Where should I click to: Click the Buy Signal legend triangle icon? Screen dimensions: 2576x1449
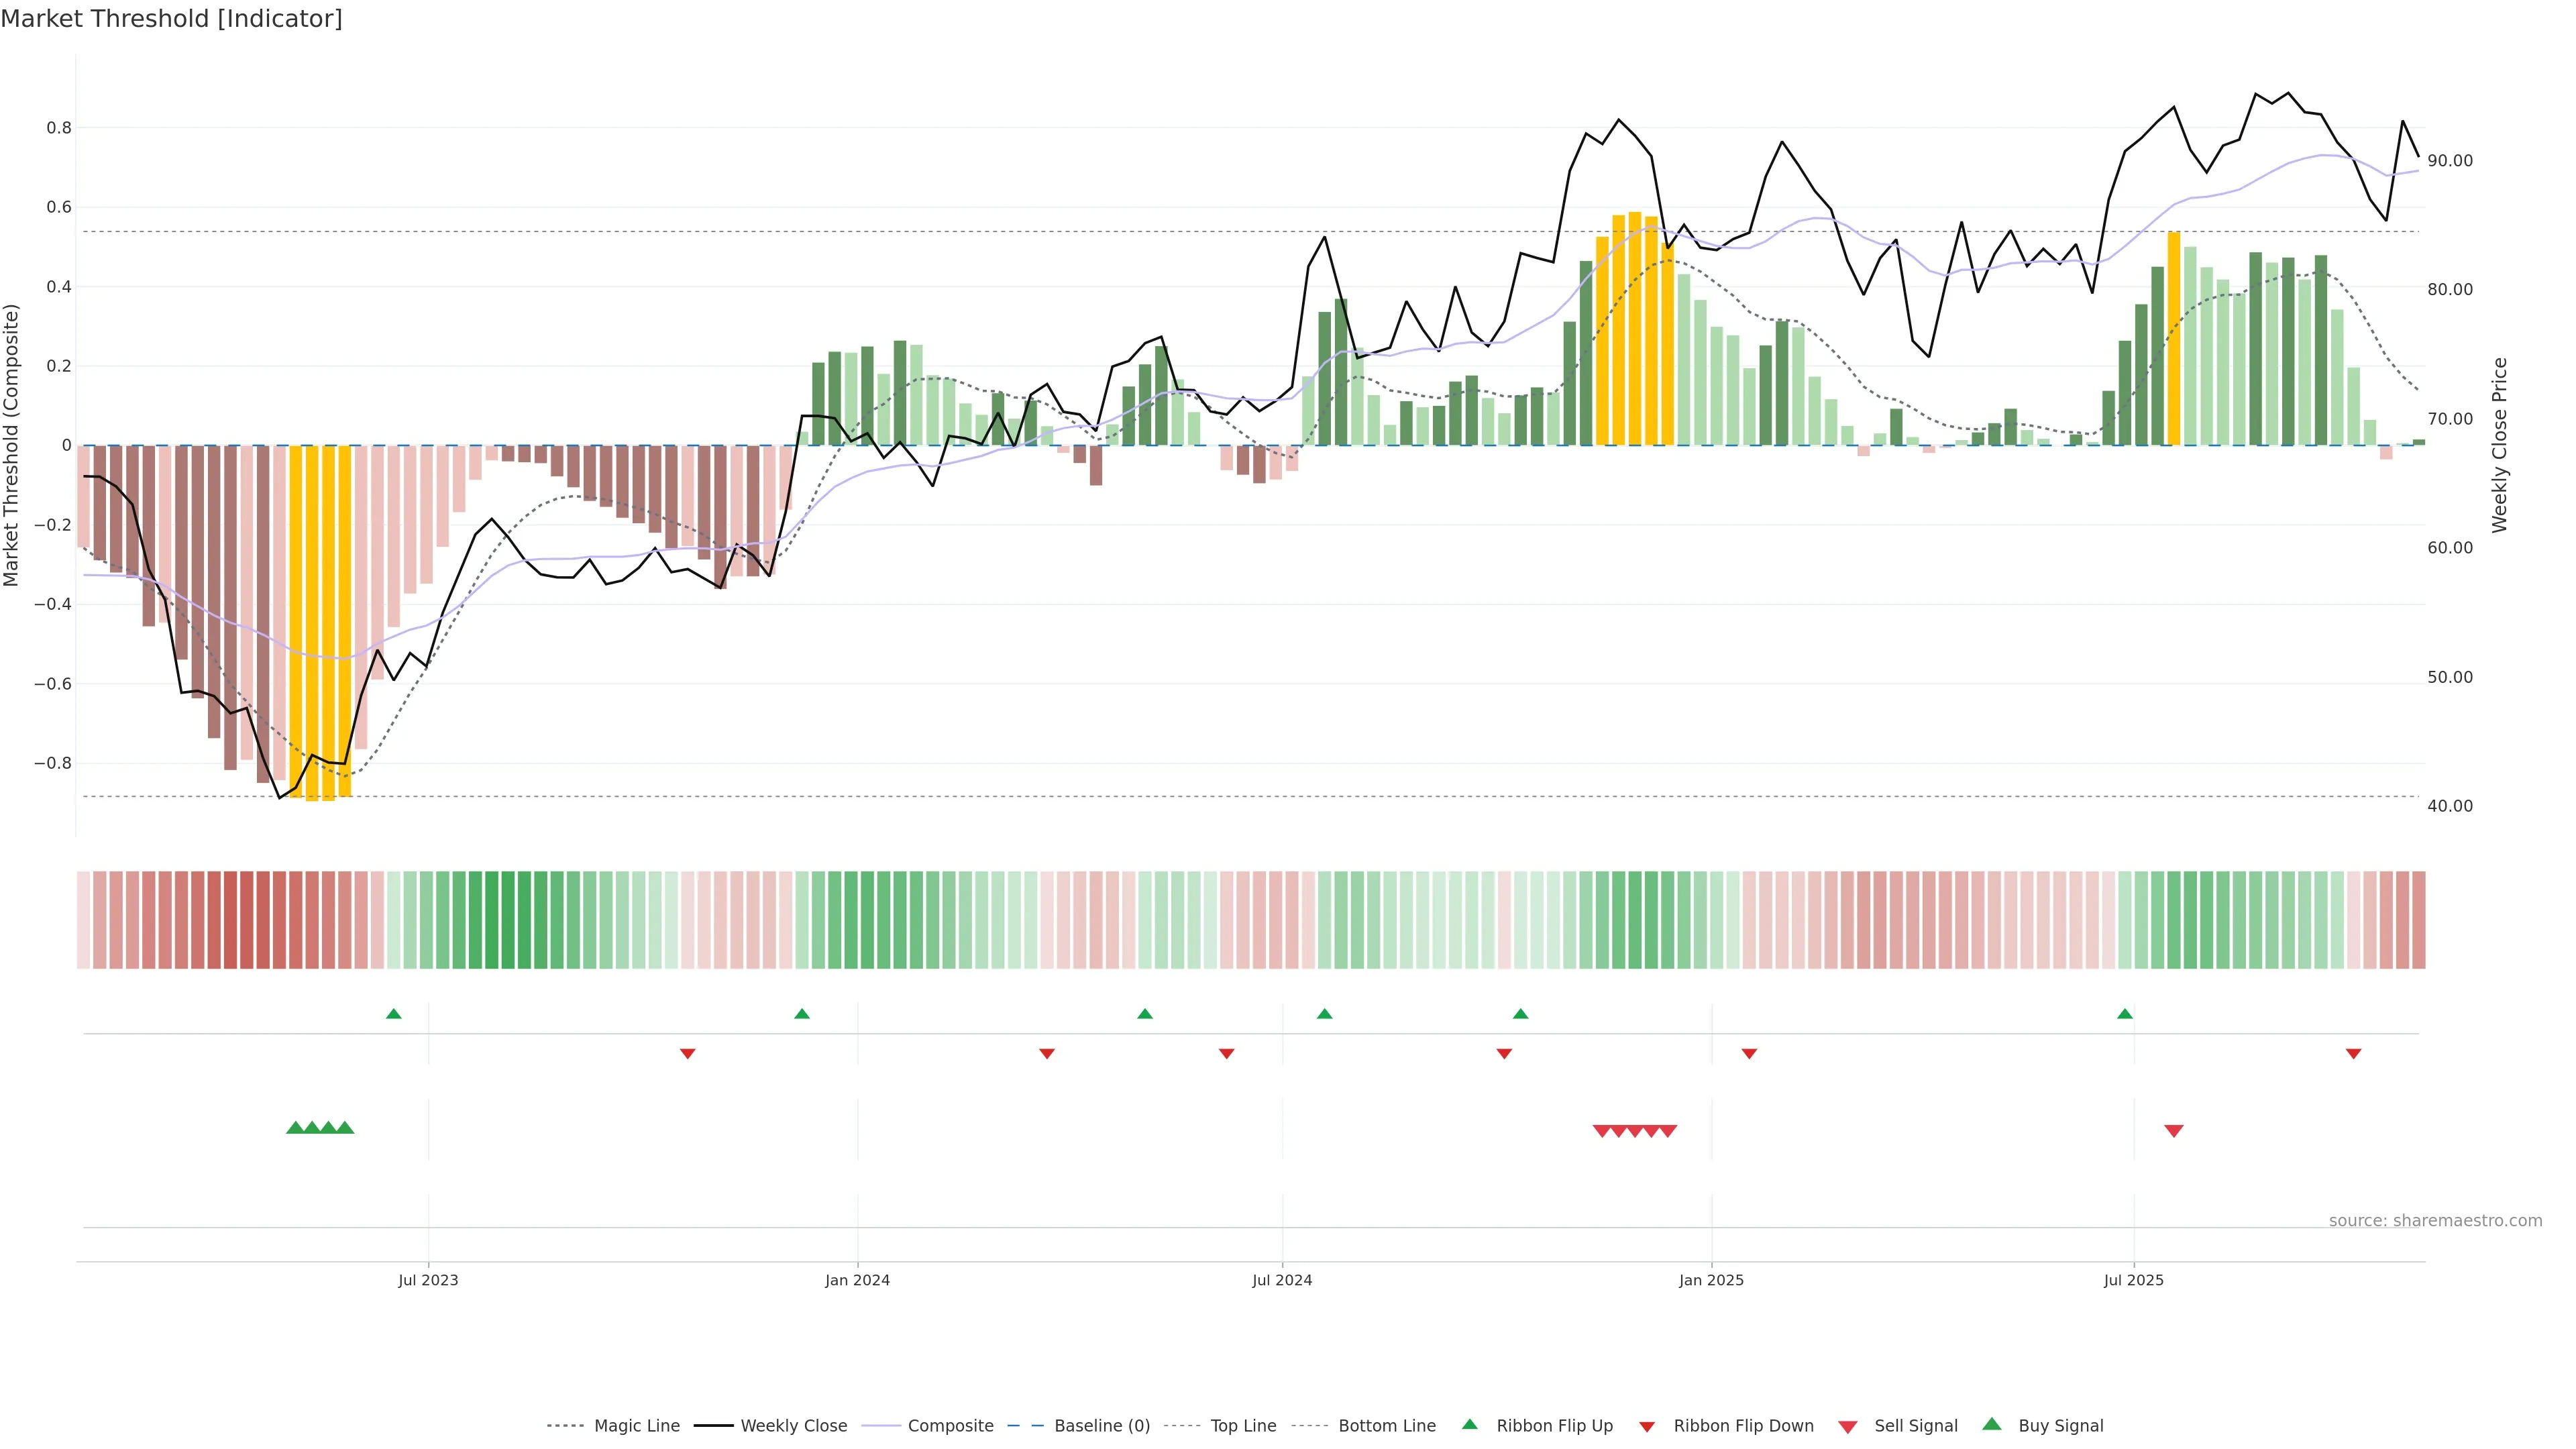(x=1991, y=1424)
